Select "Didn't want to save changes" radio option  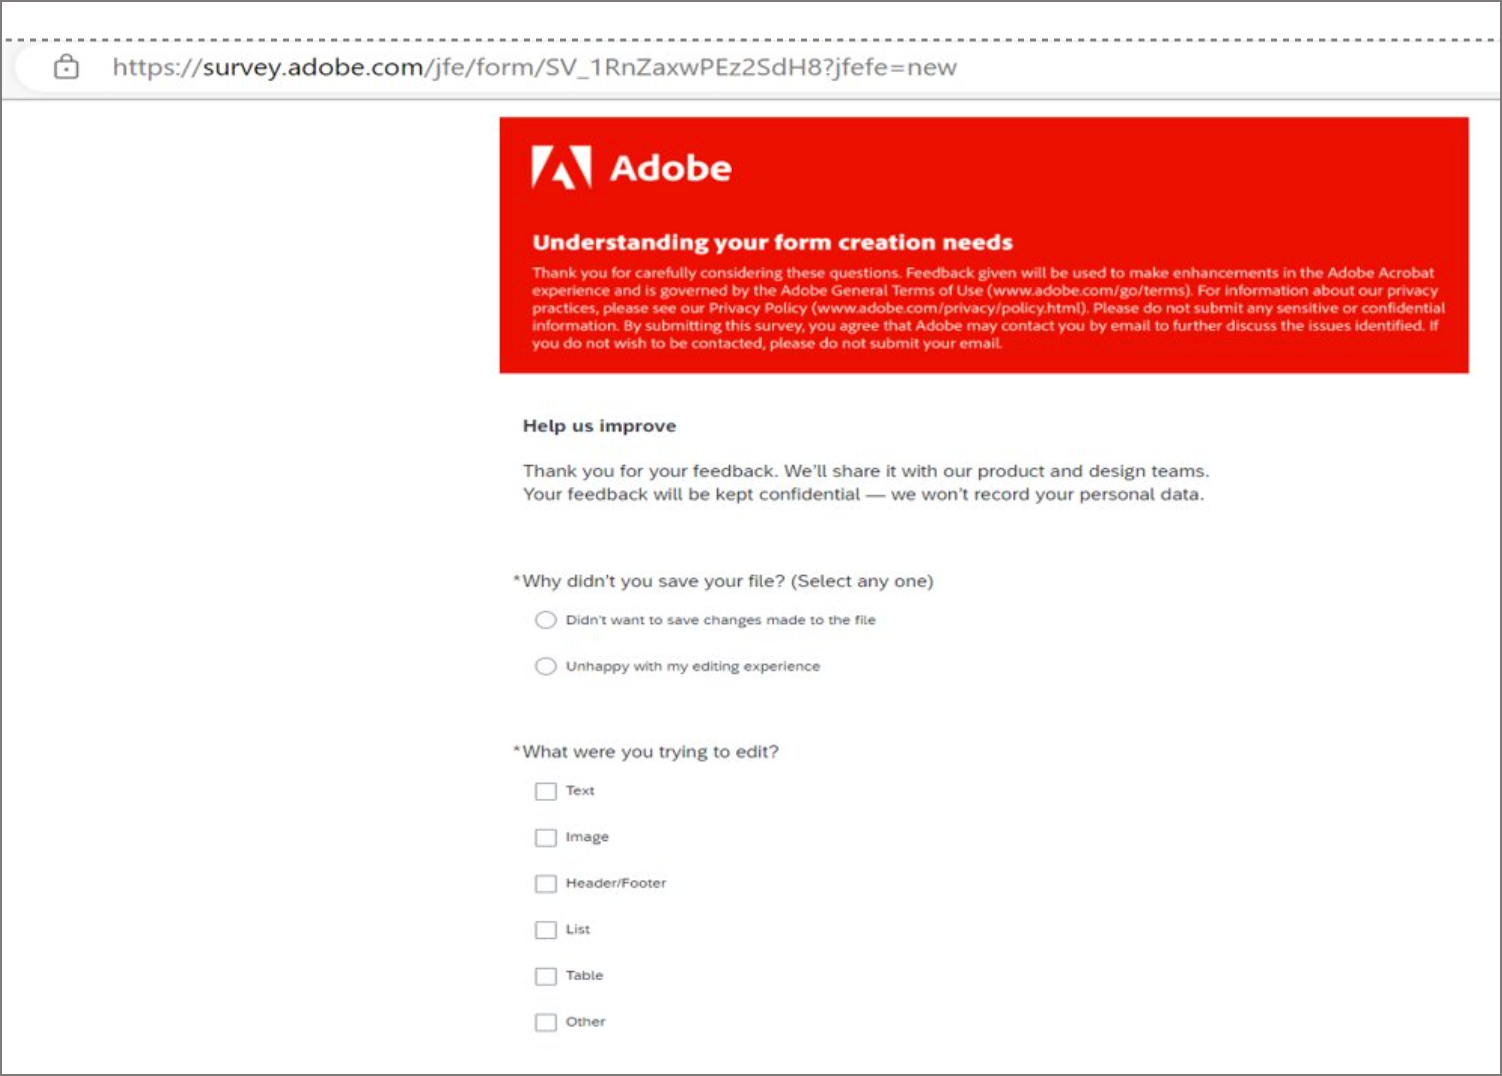coord(545,620)
